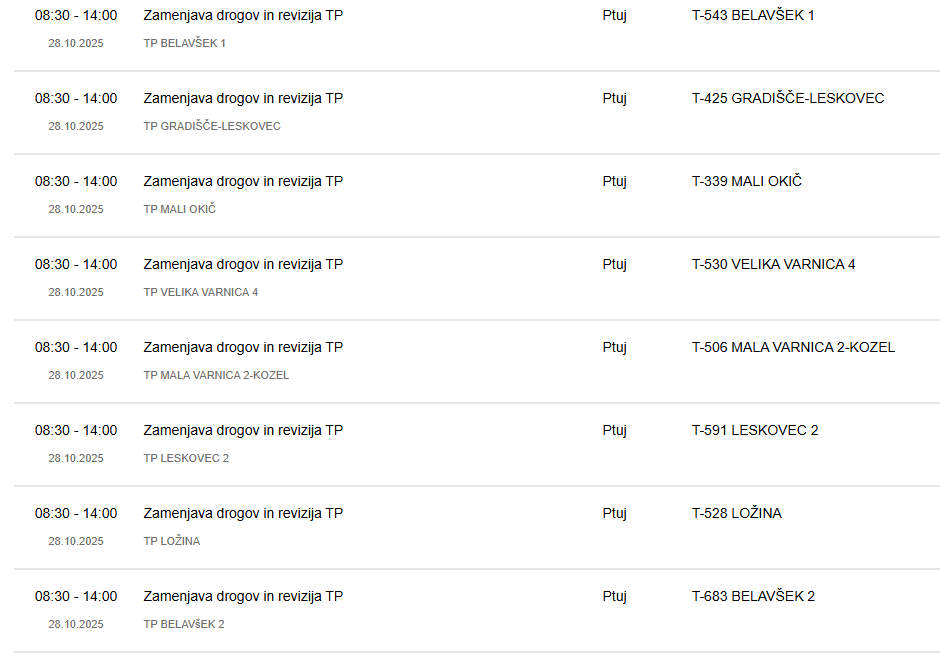Screen dimensions: 940x664
Task: Click the small TP MALA VARNICA 2-KOZEL subtitle
Action: (216, 375)
